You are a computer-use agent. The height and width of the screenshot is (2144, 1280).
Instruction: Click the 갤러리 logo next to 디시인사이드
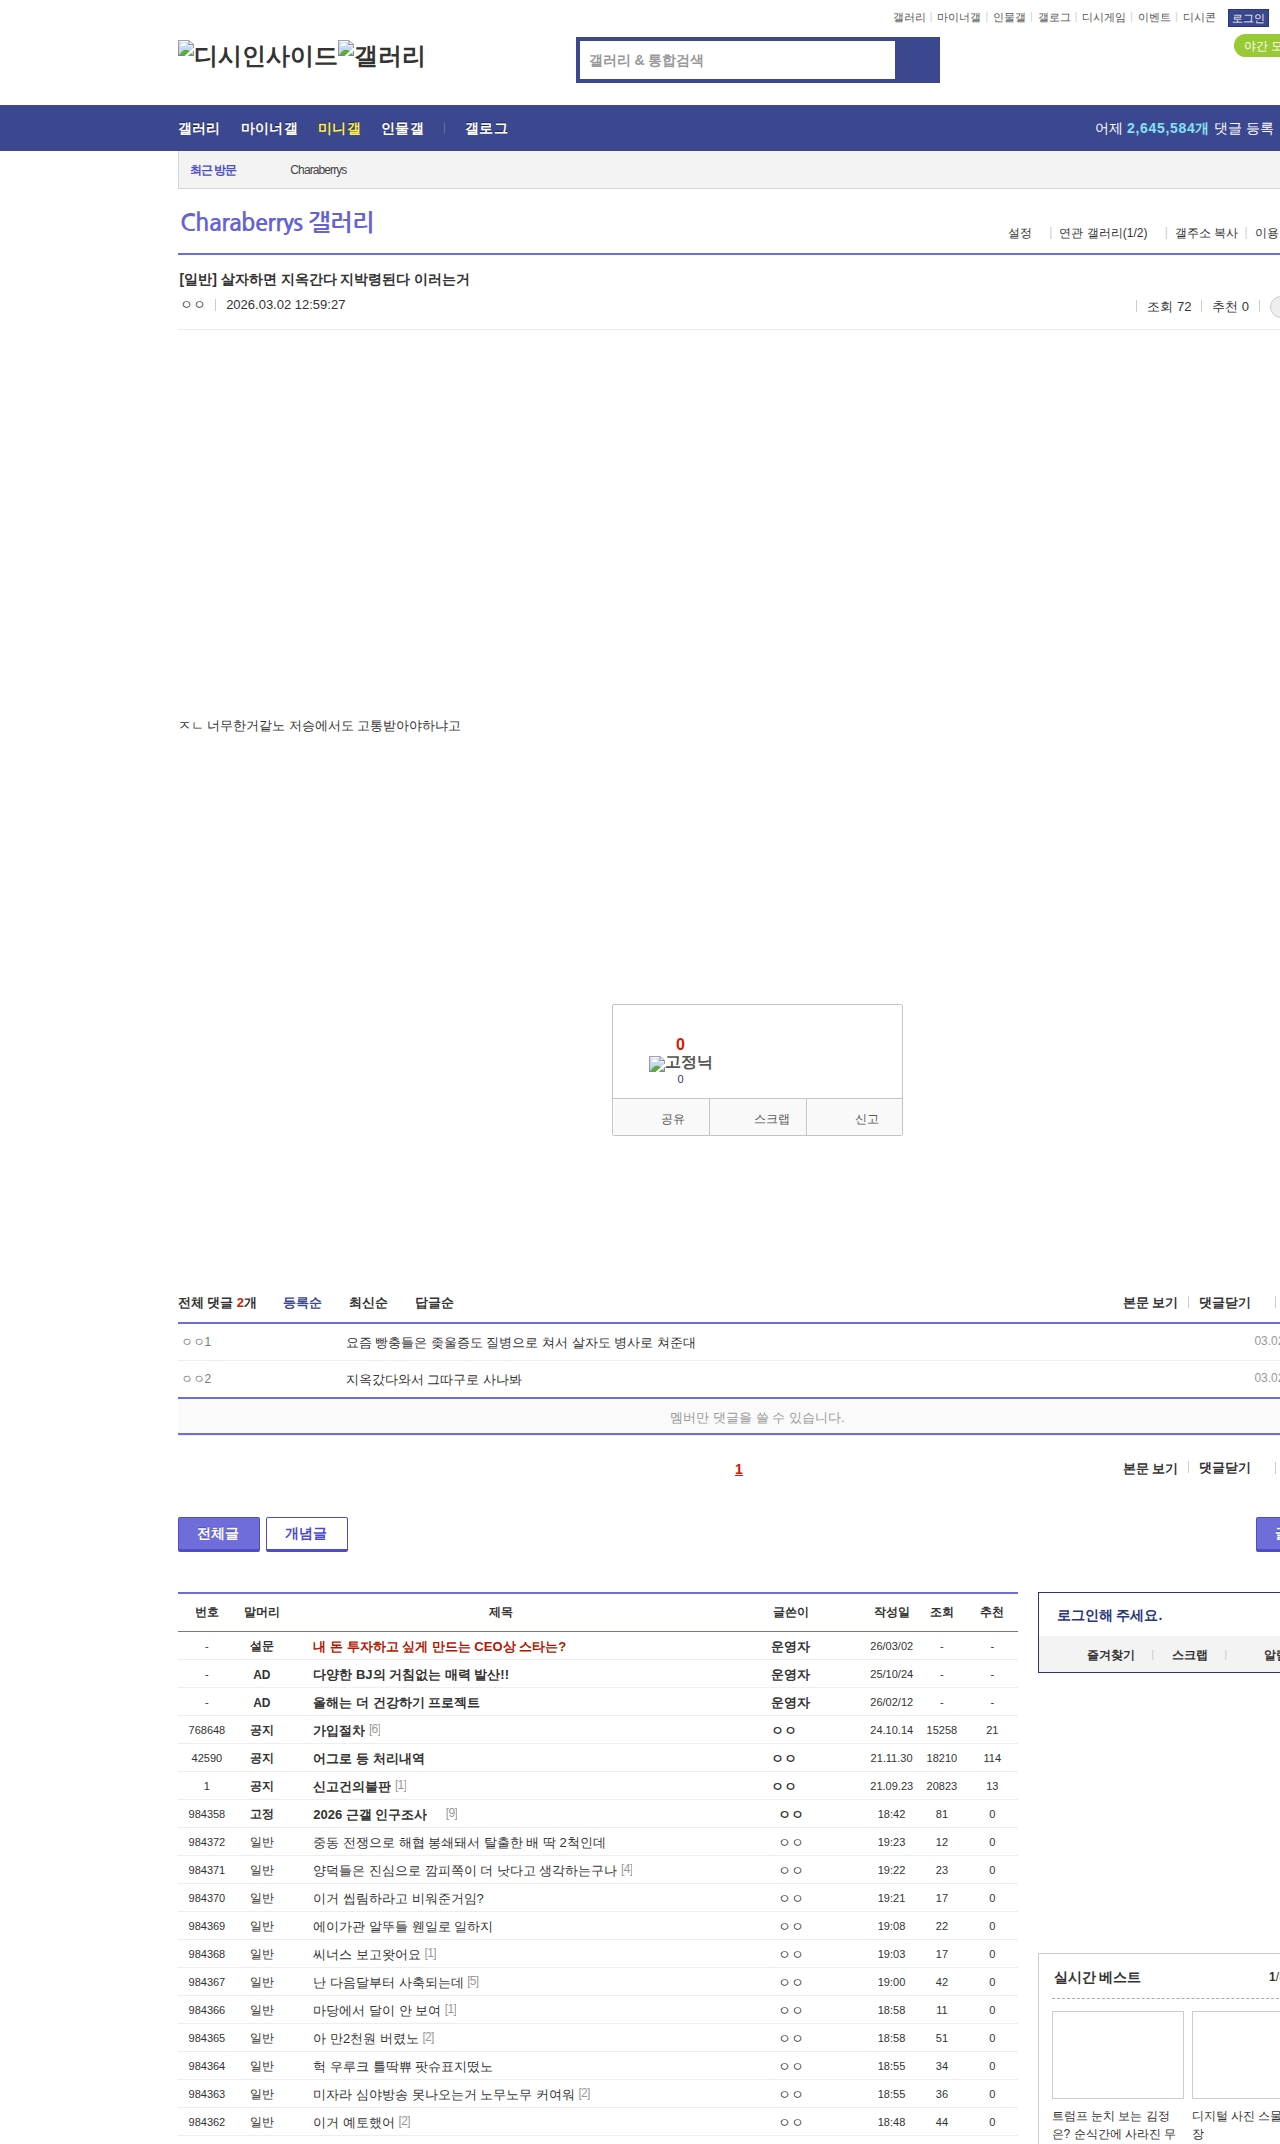coord(382,56)
